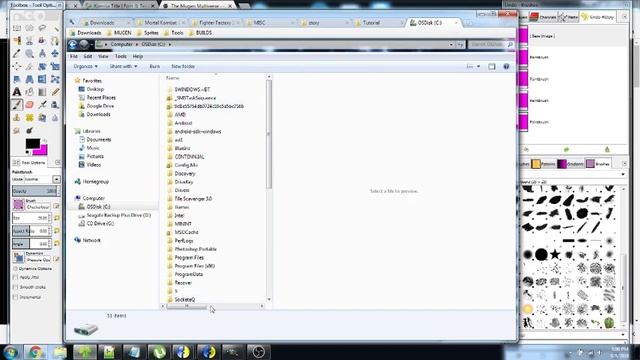Screen dimensions: 640x360
Task: Open the Explorer Edit menu
Action: pos(88,56)
